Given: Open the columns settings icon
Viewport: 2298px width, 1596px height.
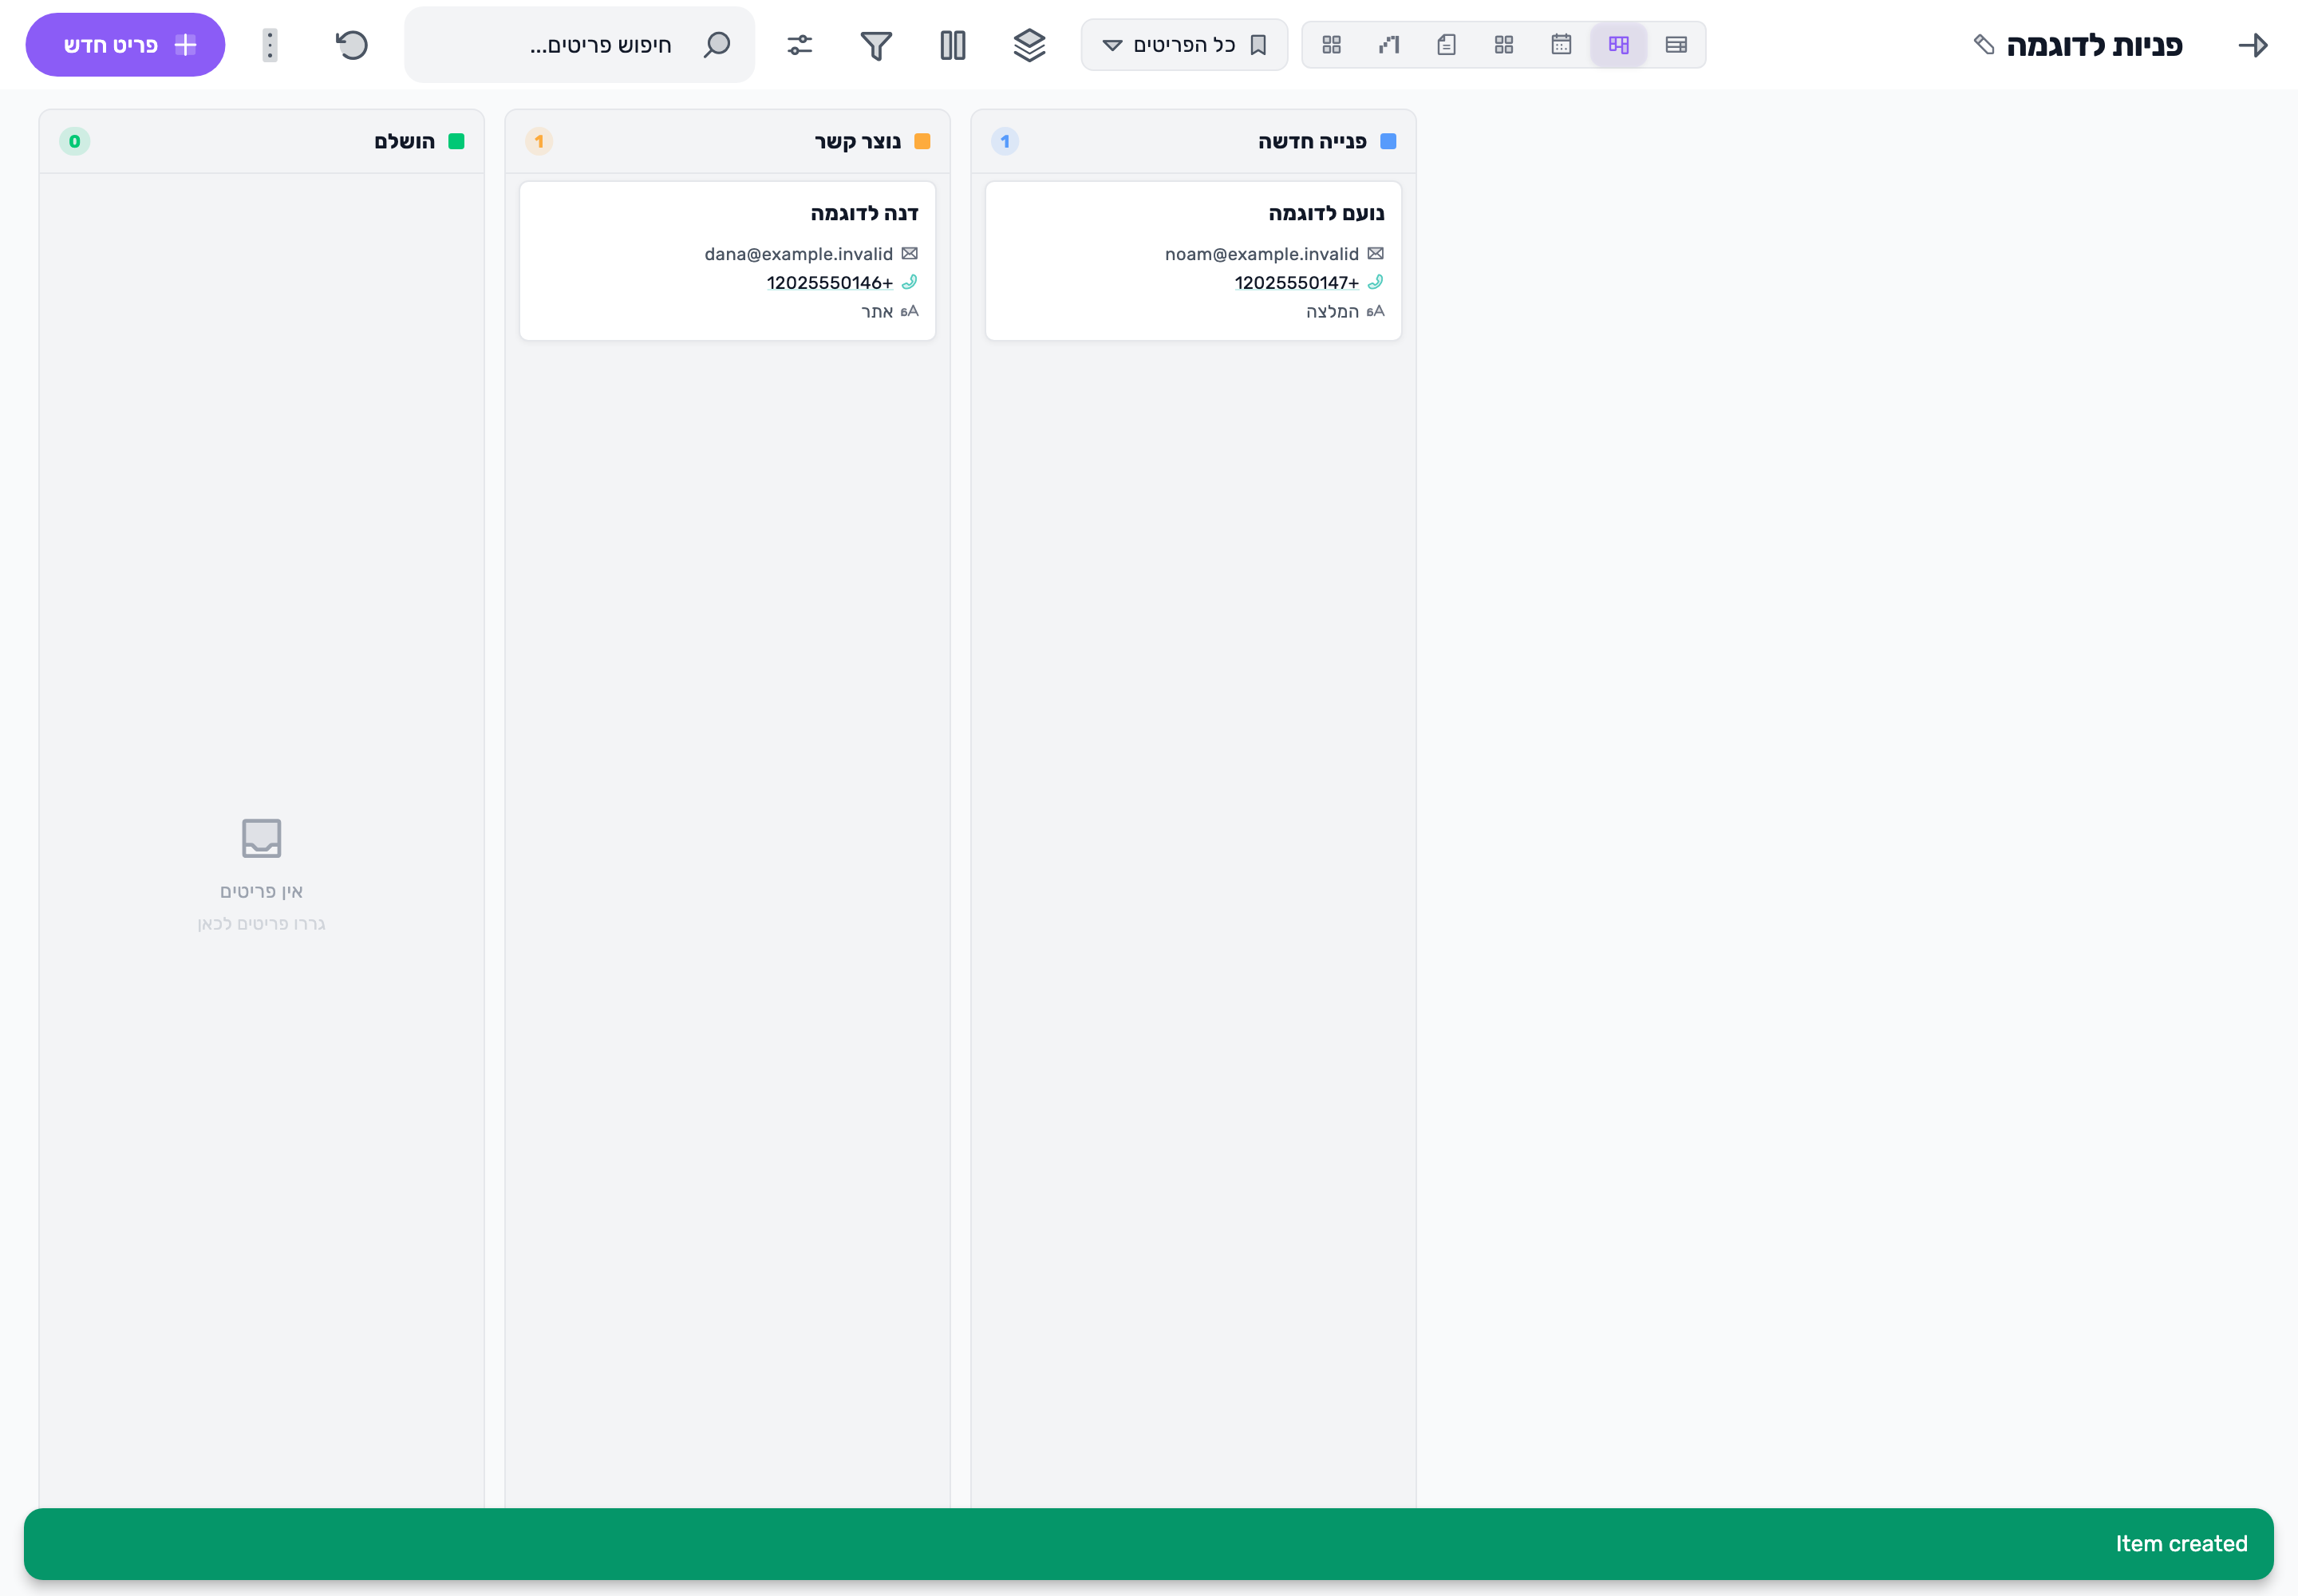Looking at the screenshot, I should (x=953, y=45).
